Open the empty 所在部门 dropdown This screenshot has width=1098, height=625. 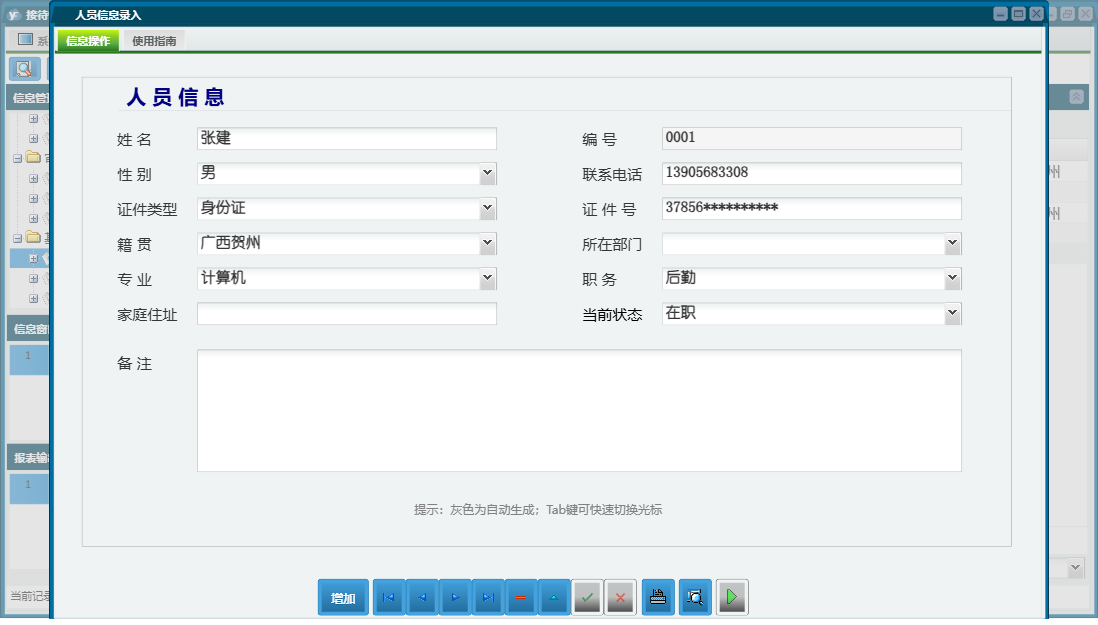(x=952, y=244)
